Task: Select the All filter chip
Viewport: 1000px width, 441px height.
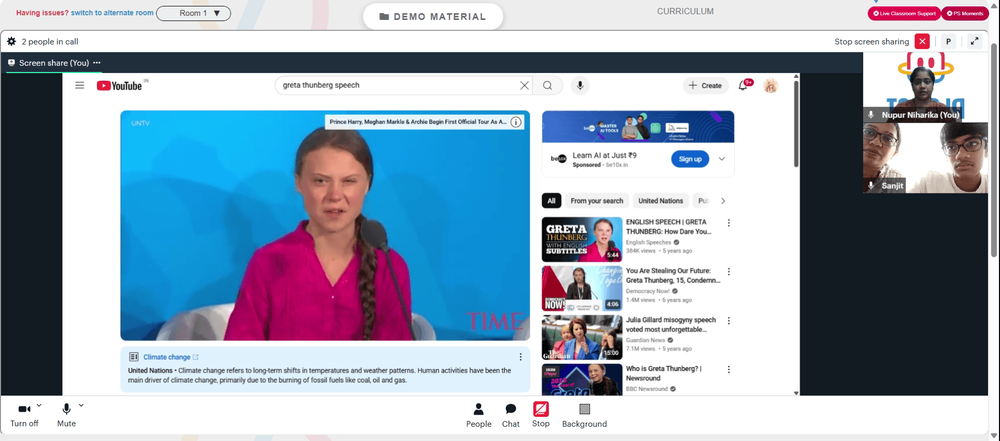Action: (x=551, y=201)
